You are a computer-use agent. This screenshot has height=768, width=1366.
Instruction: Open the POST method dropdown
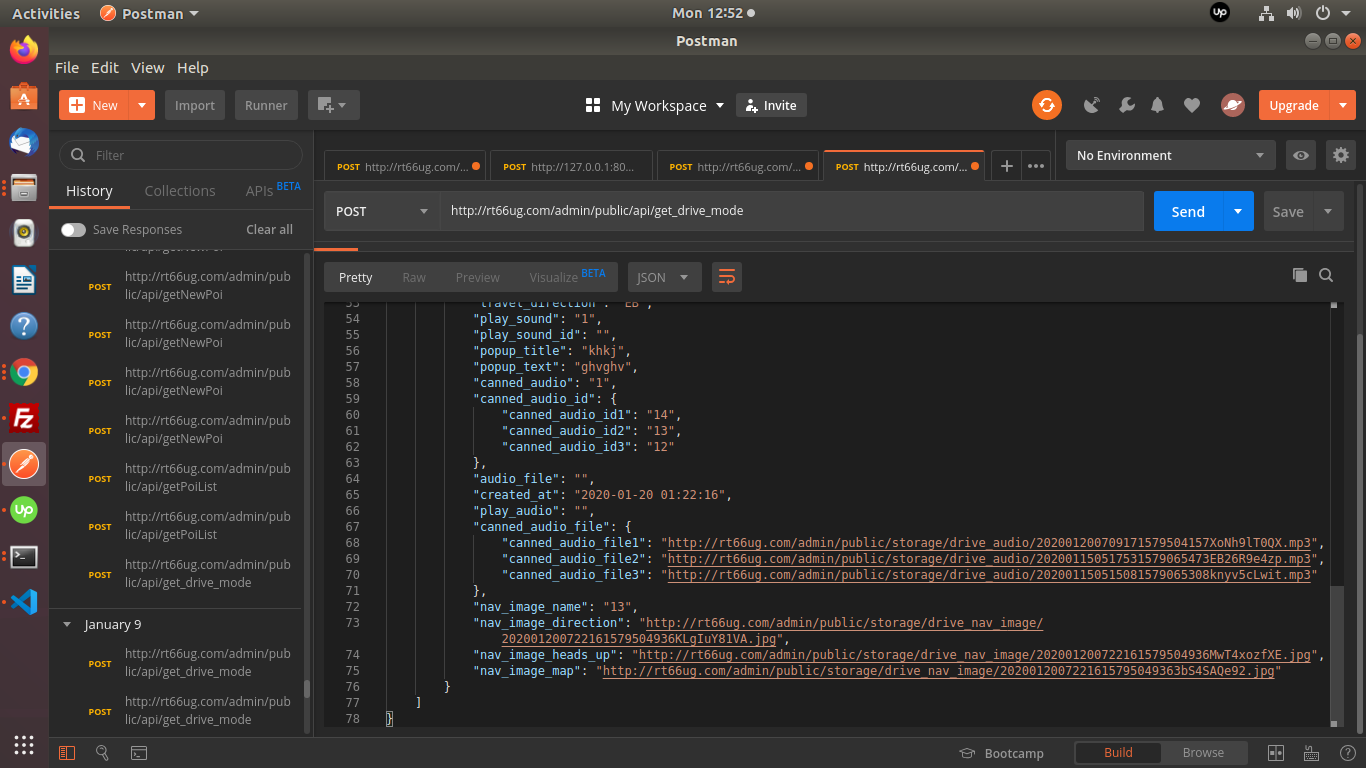click(x=382, y=211)
